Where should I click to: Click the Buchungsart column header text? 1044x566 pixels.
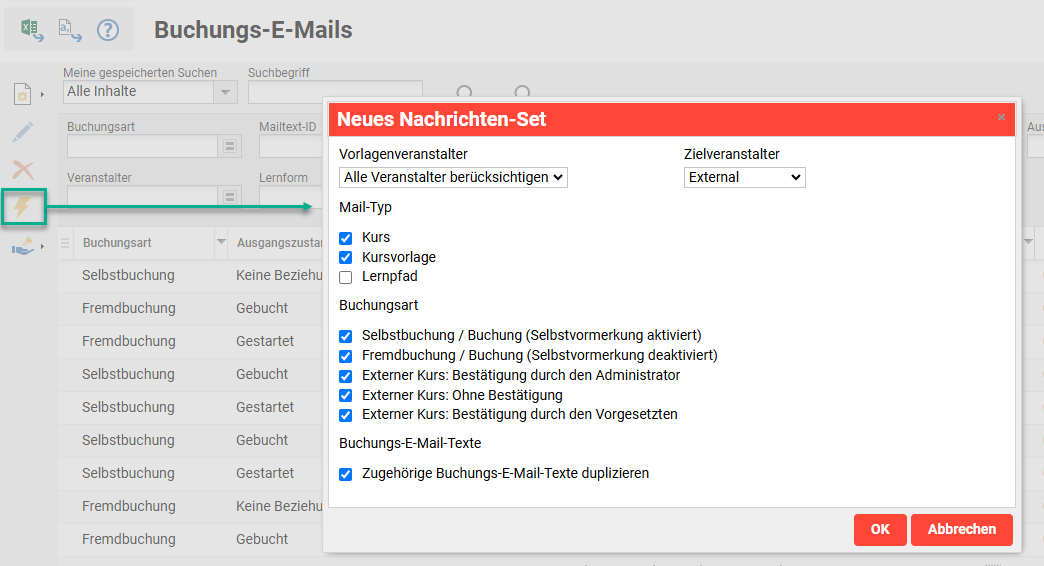pyautogui.click(x=117, y=243)
